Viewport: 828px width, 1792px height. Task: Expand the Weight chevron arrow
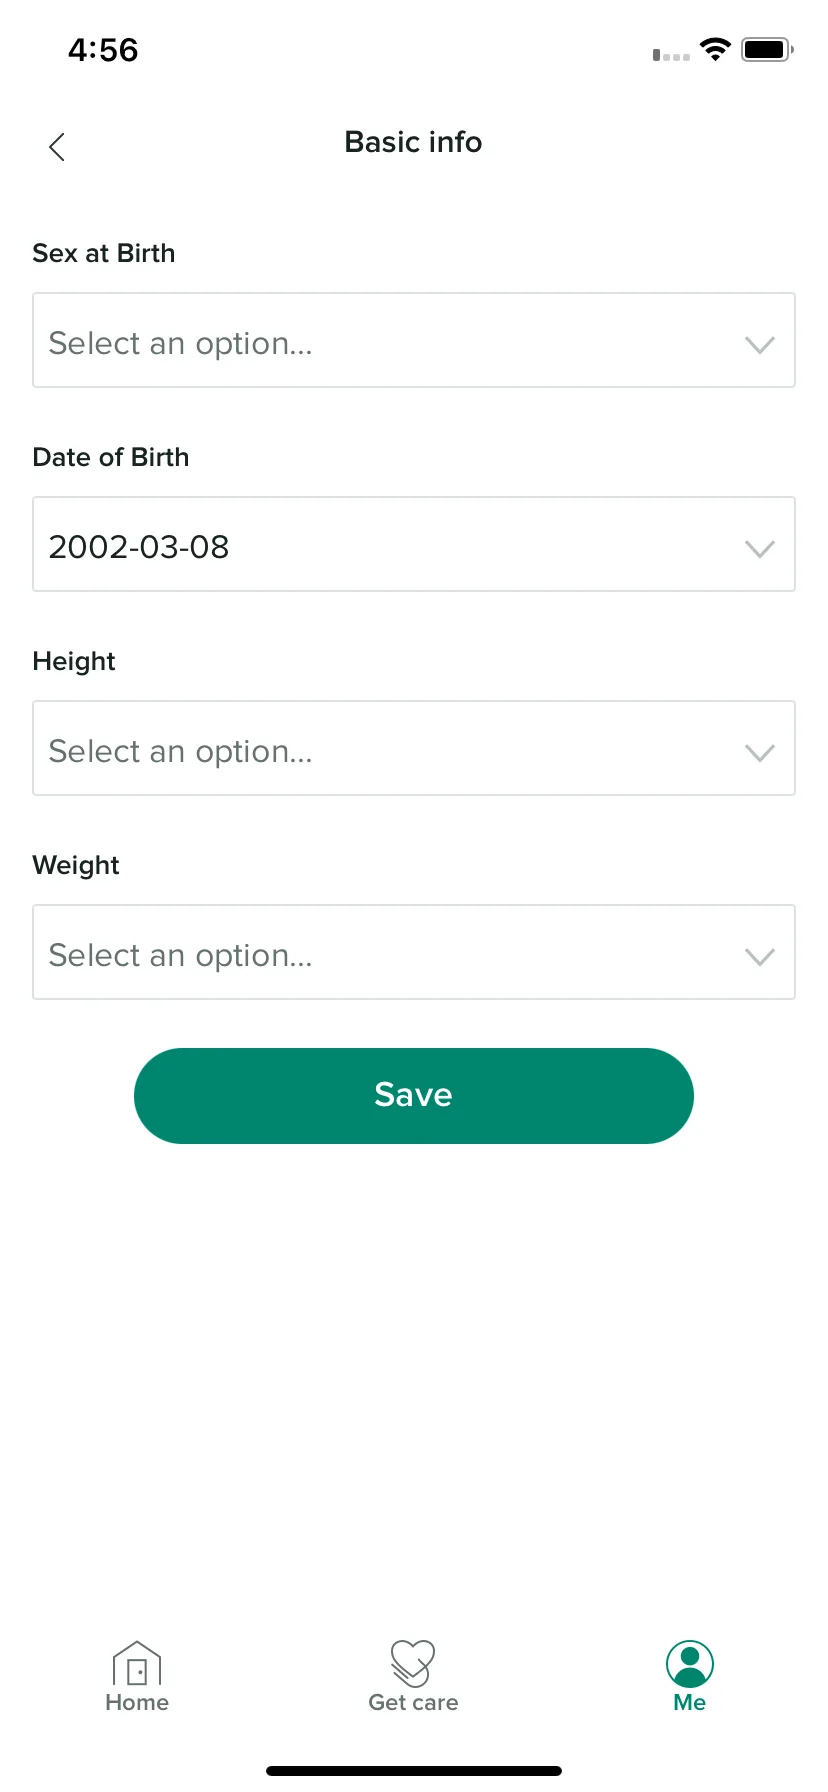tap(760, 957)
